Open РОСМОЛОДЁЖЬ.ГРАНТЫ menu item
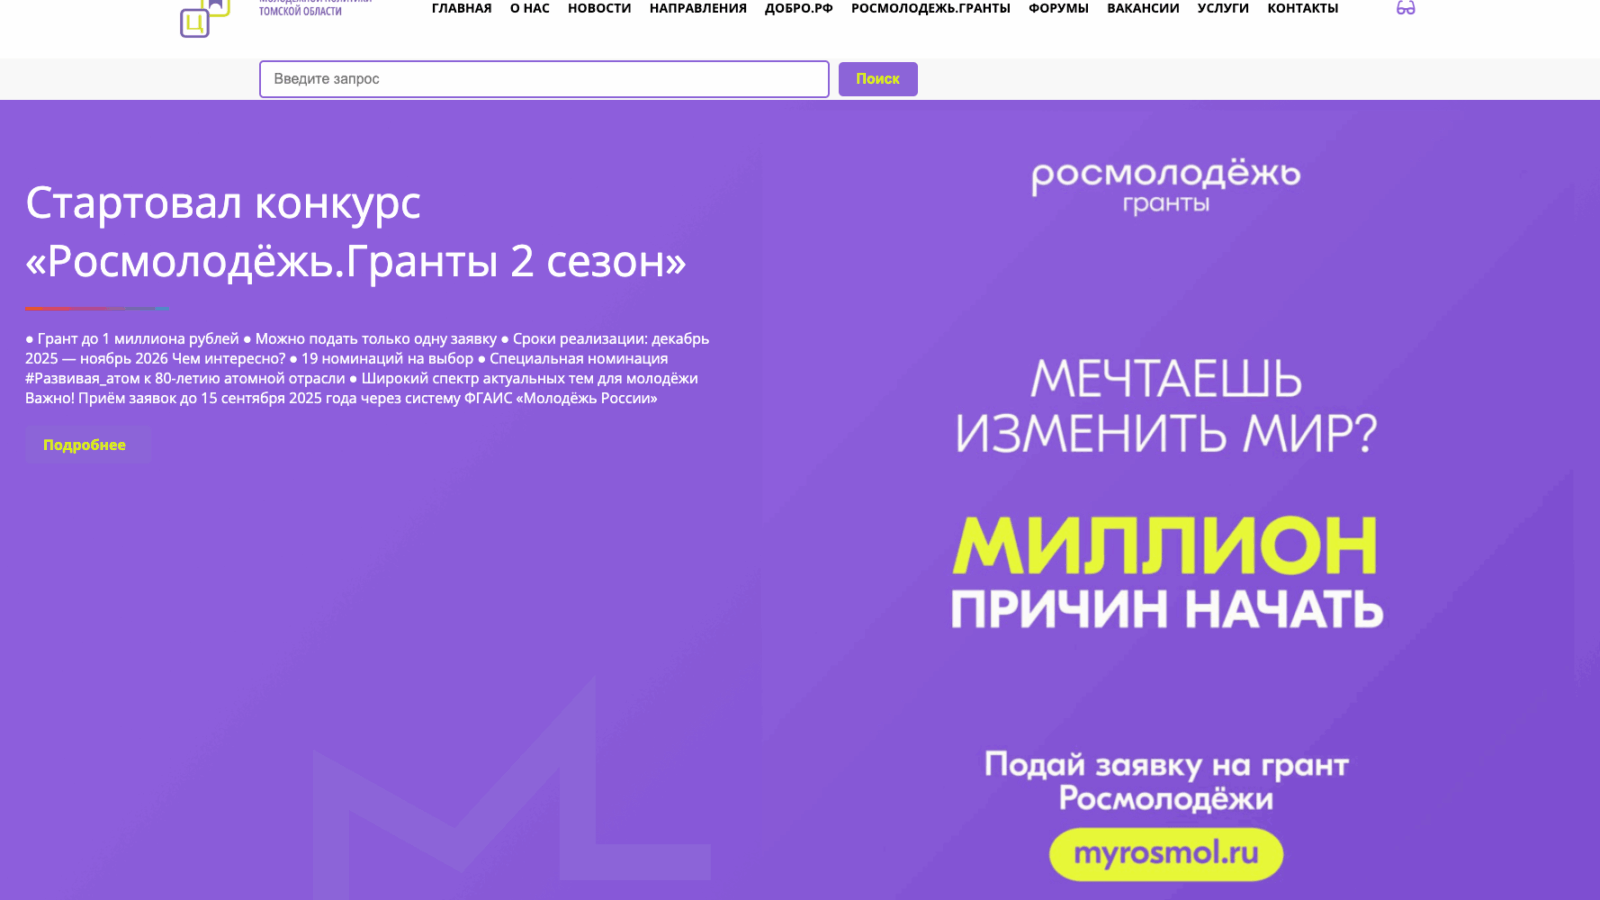The height and width of the screenshot is (900, 1600). [x=931, y=8]
